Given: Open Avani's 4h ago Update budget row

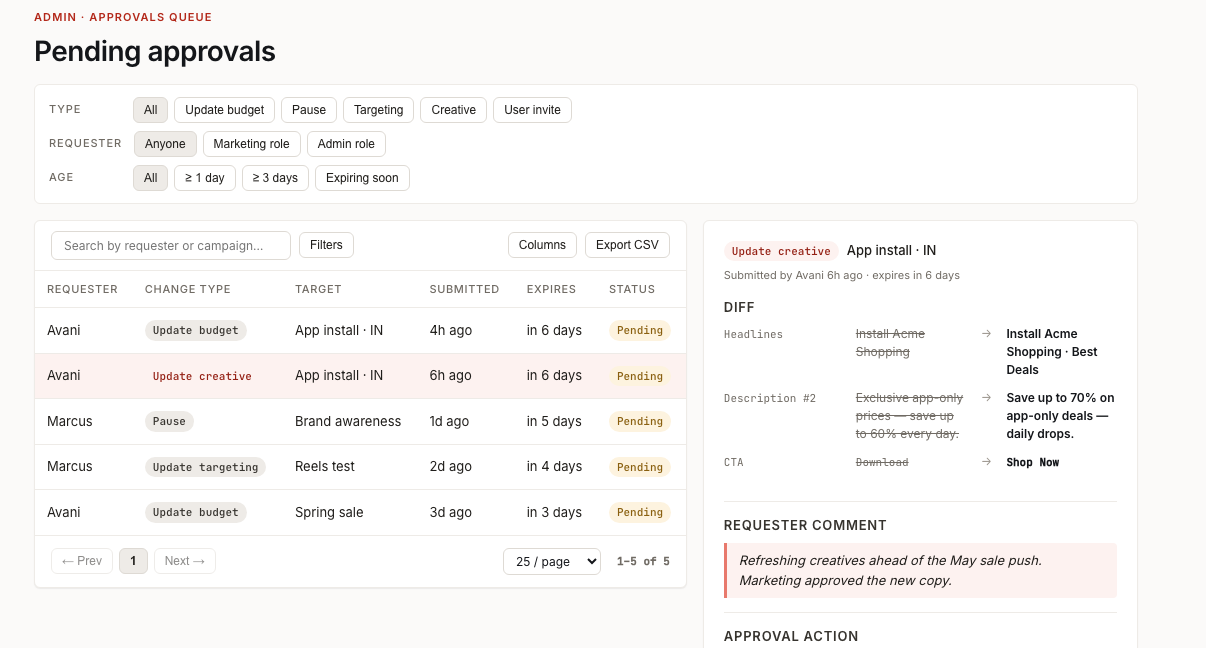Looking at the screenshot, I should coord(360,330).
